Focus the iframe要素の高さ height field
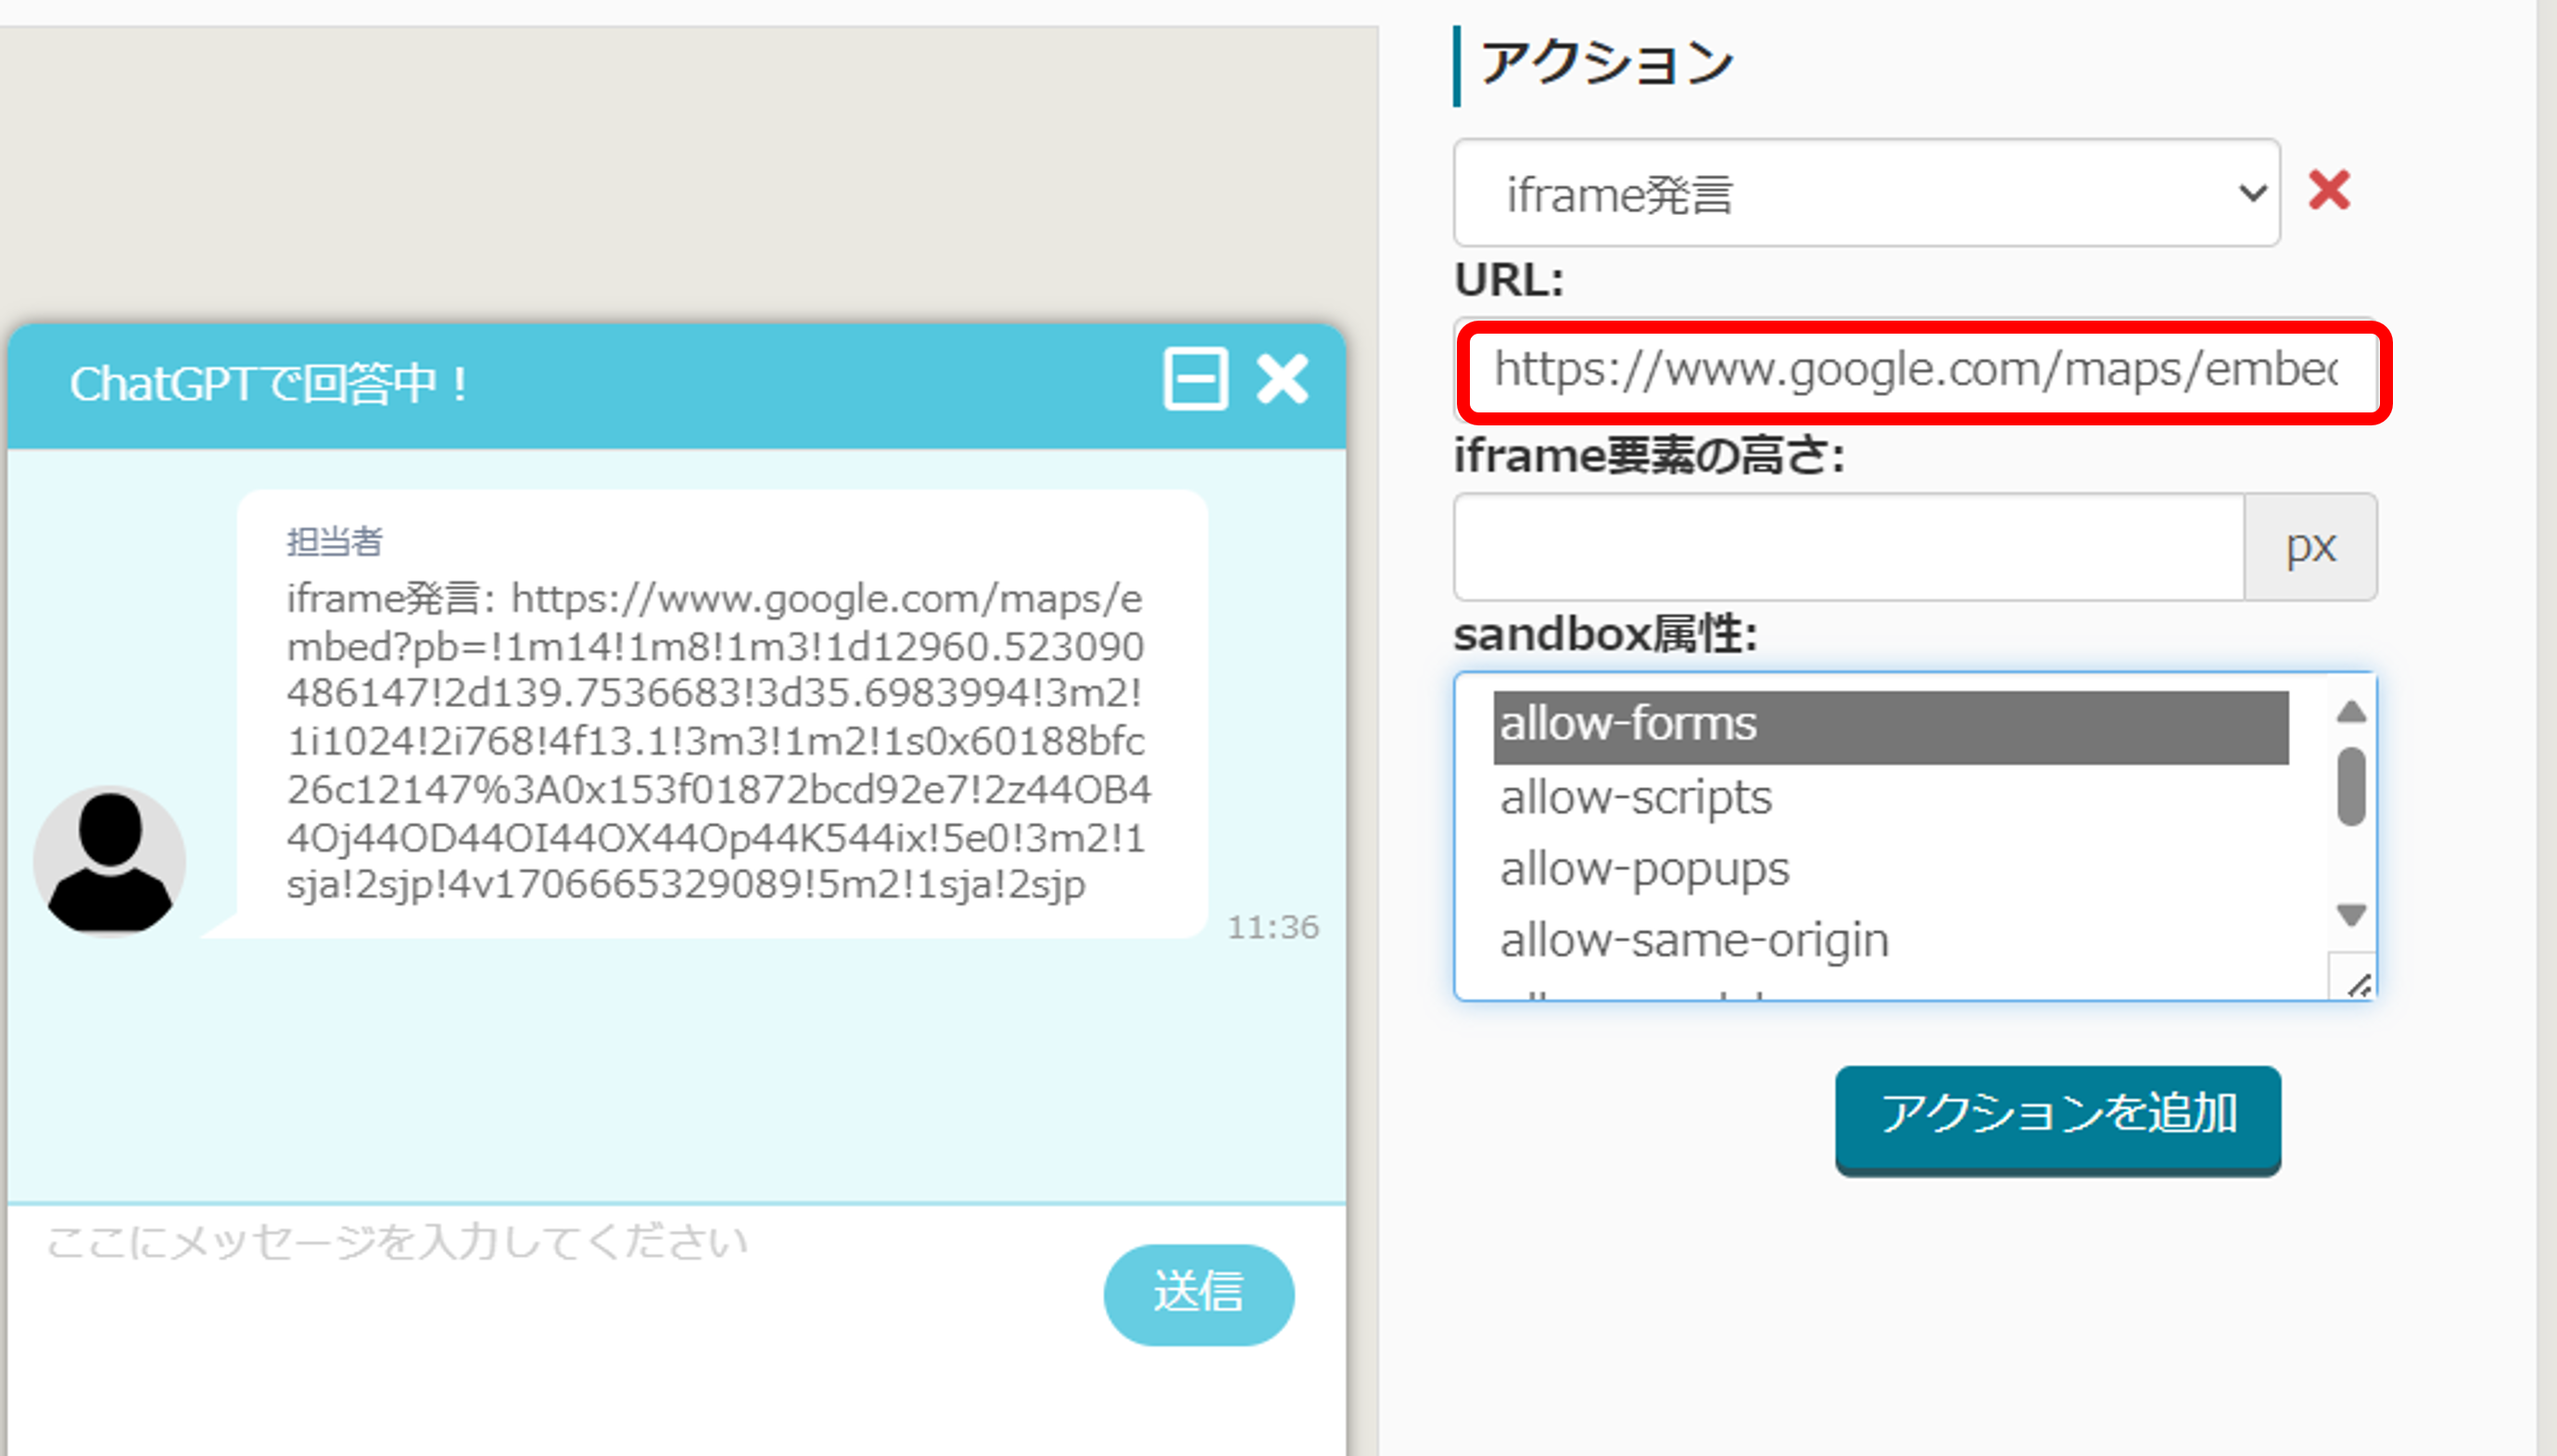The height and width of the screenshot is (1456, 2557). [x=1848, y=547]
